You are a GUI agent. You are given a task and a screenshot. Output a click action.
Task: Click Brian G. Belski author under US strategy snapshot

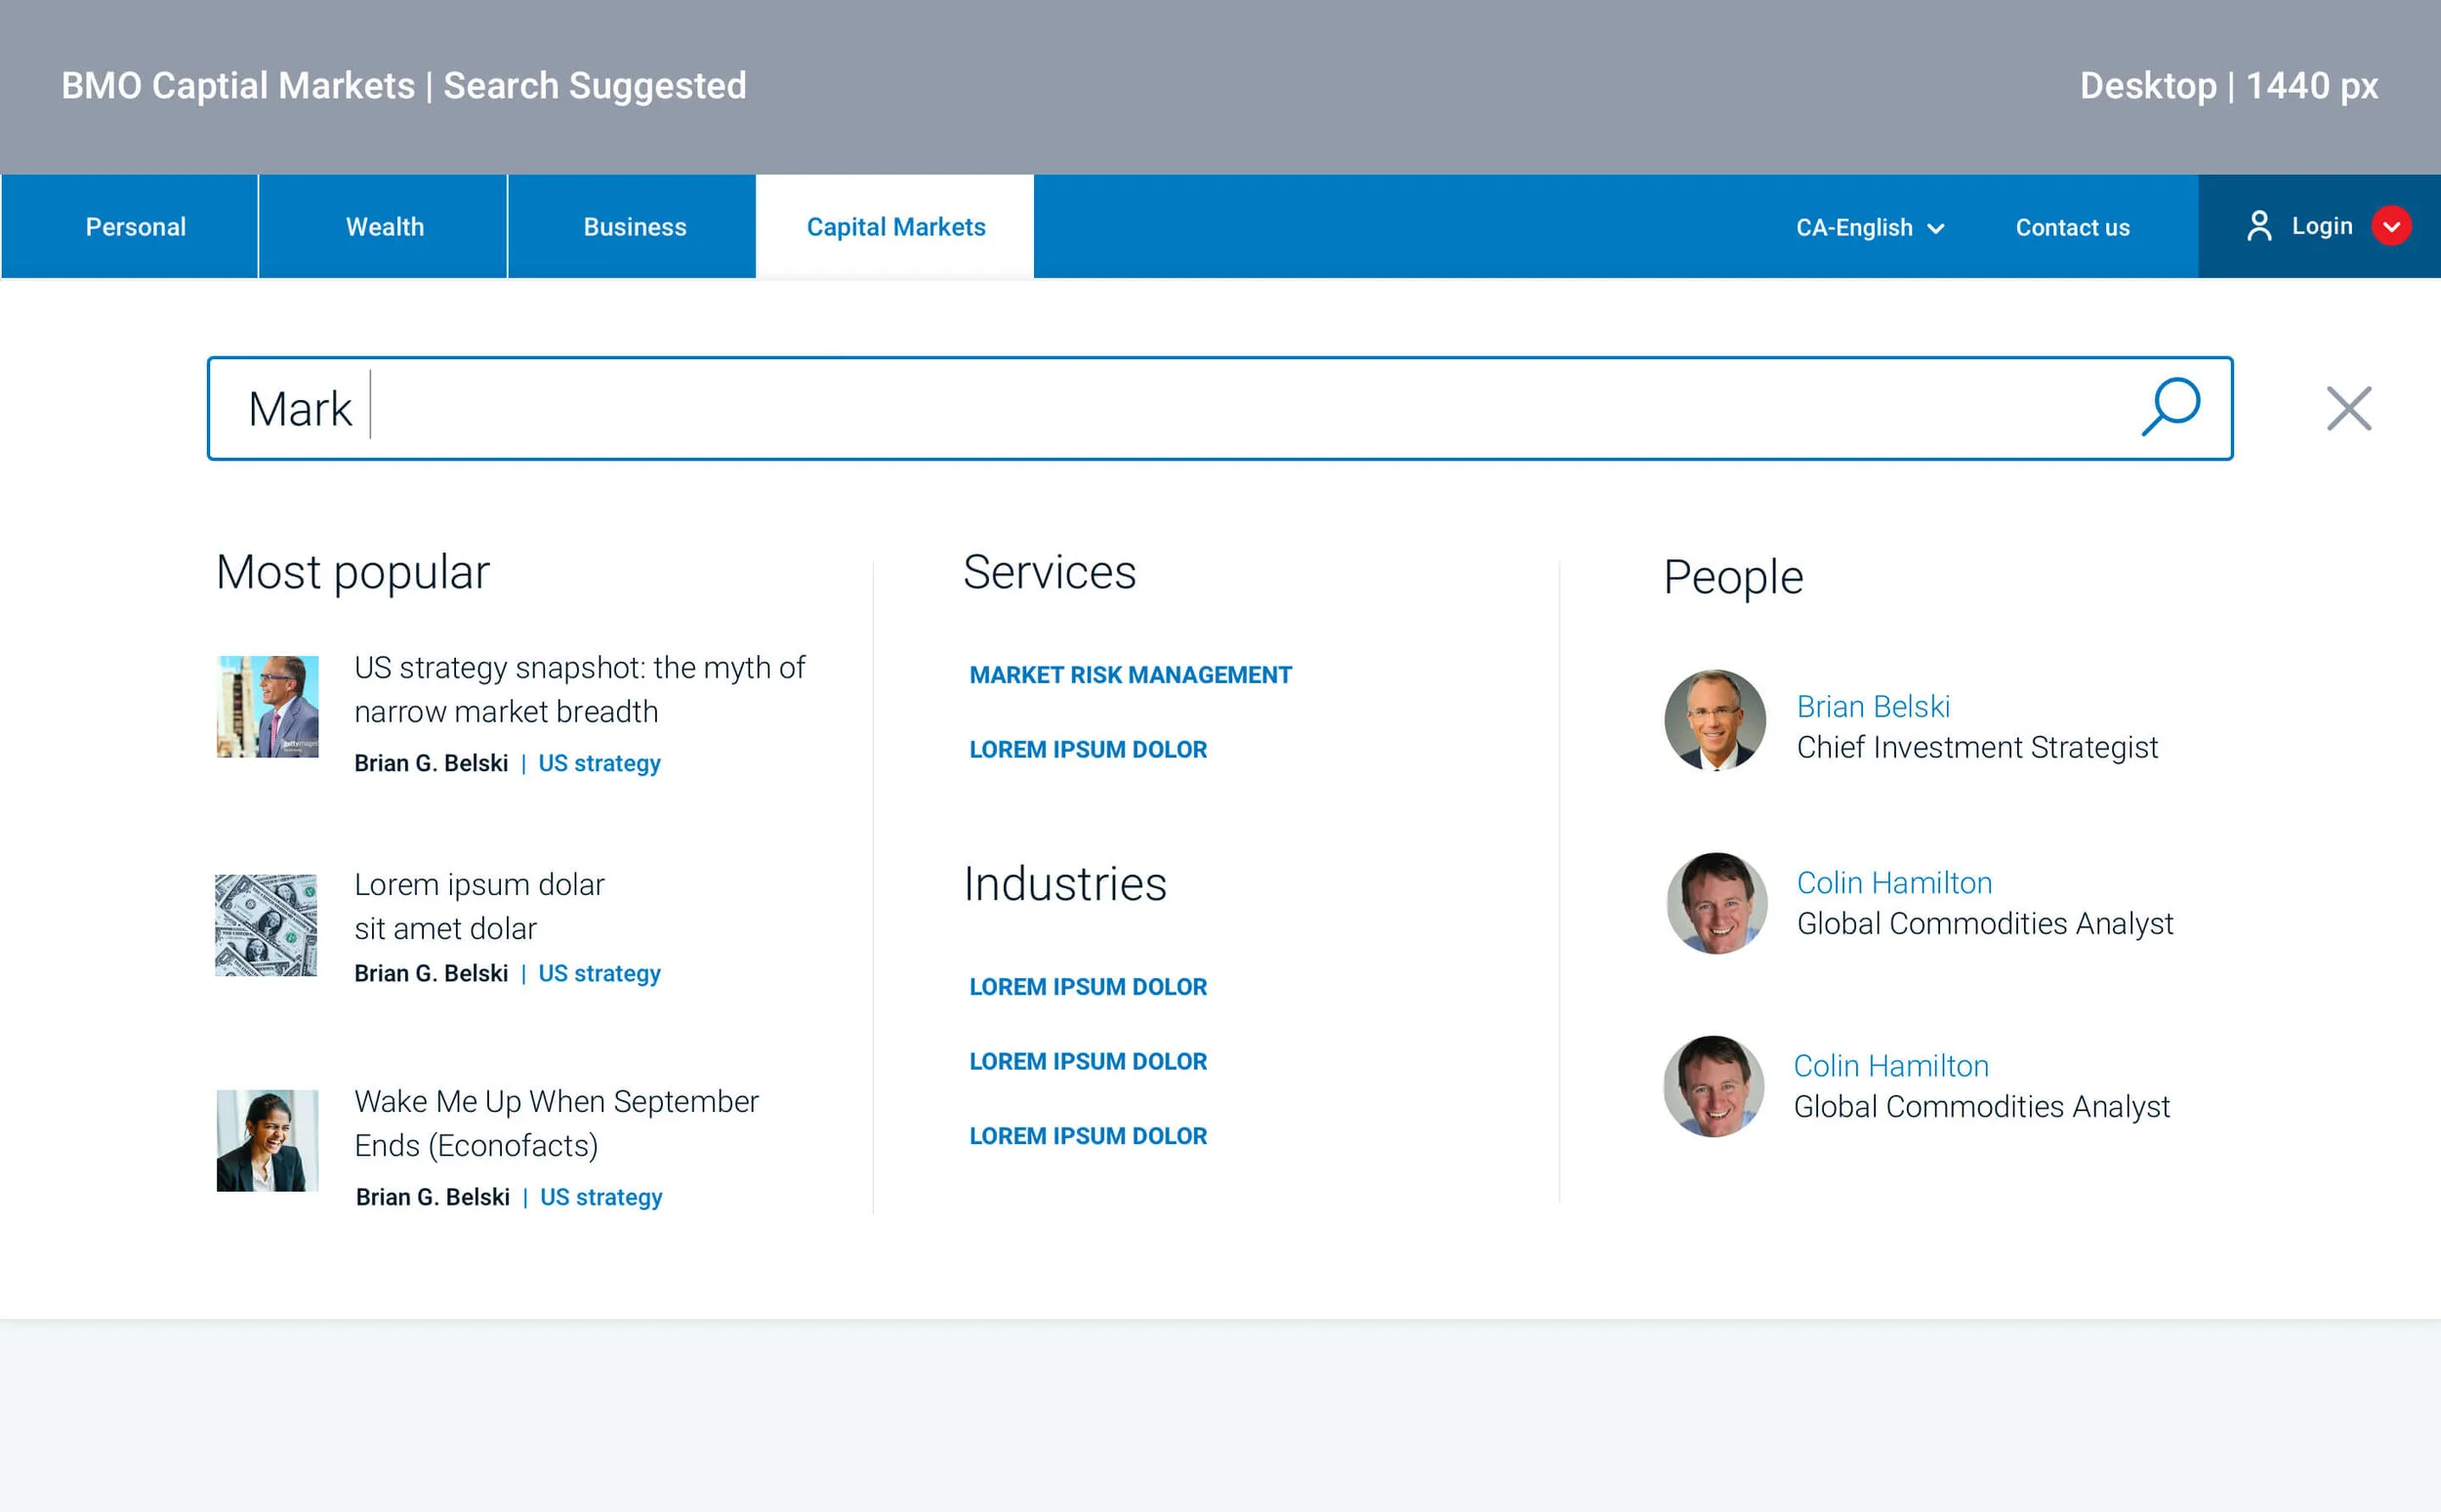pyautogui.click(x=431, y=763)
